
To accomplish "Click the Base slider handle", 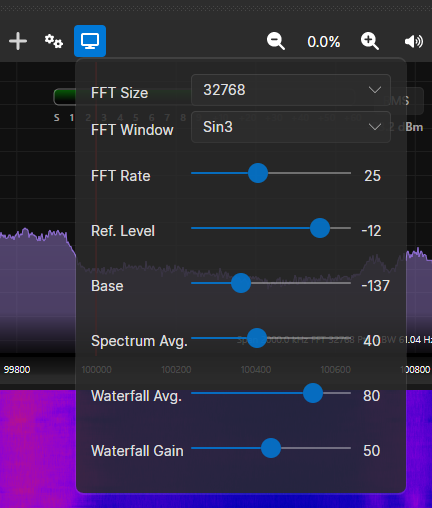I will [241, 283].
